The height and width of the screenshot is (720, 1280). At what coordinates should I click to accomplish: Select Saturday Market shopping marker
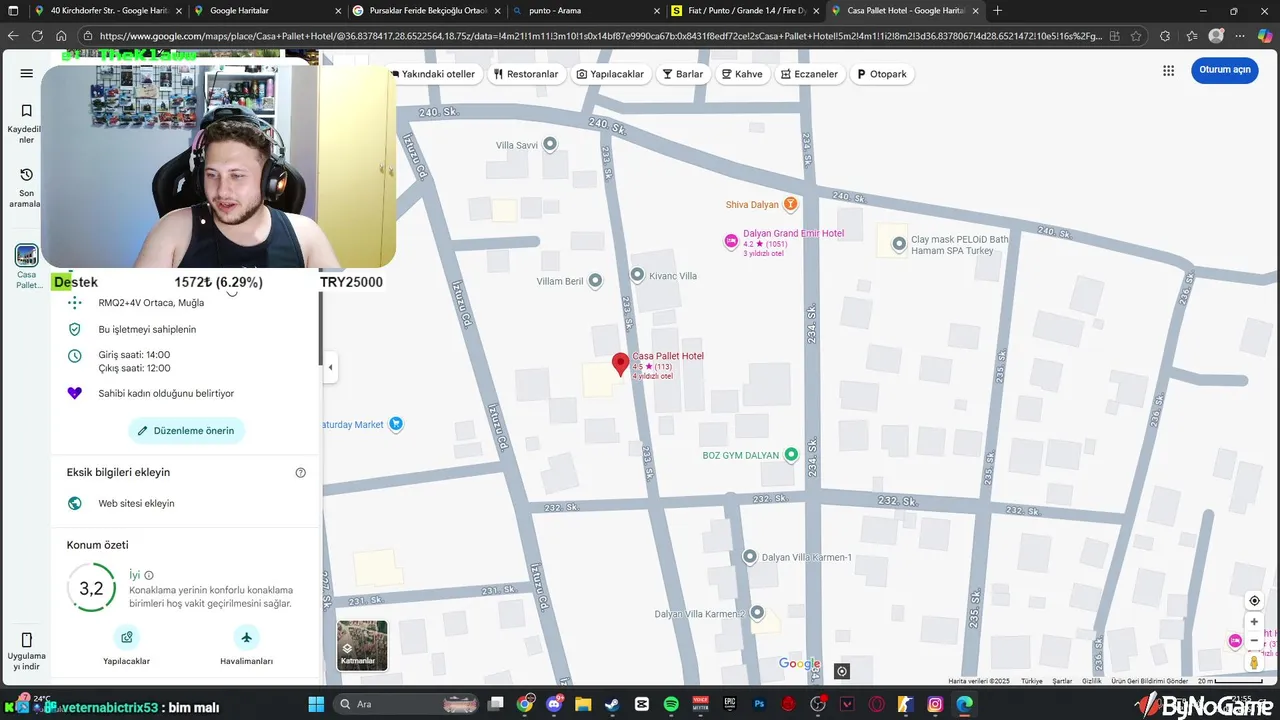click(396, 424)
